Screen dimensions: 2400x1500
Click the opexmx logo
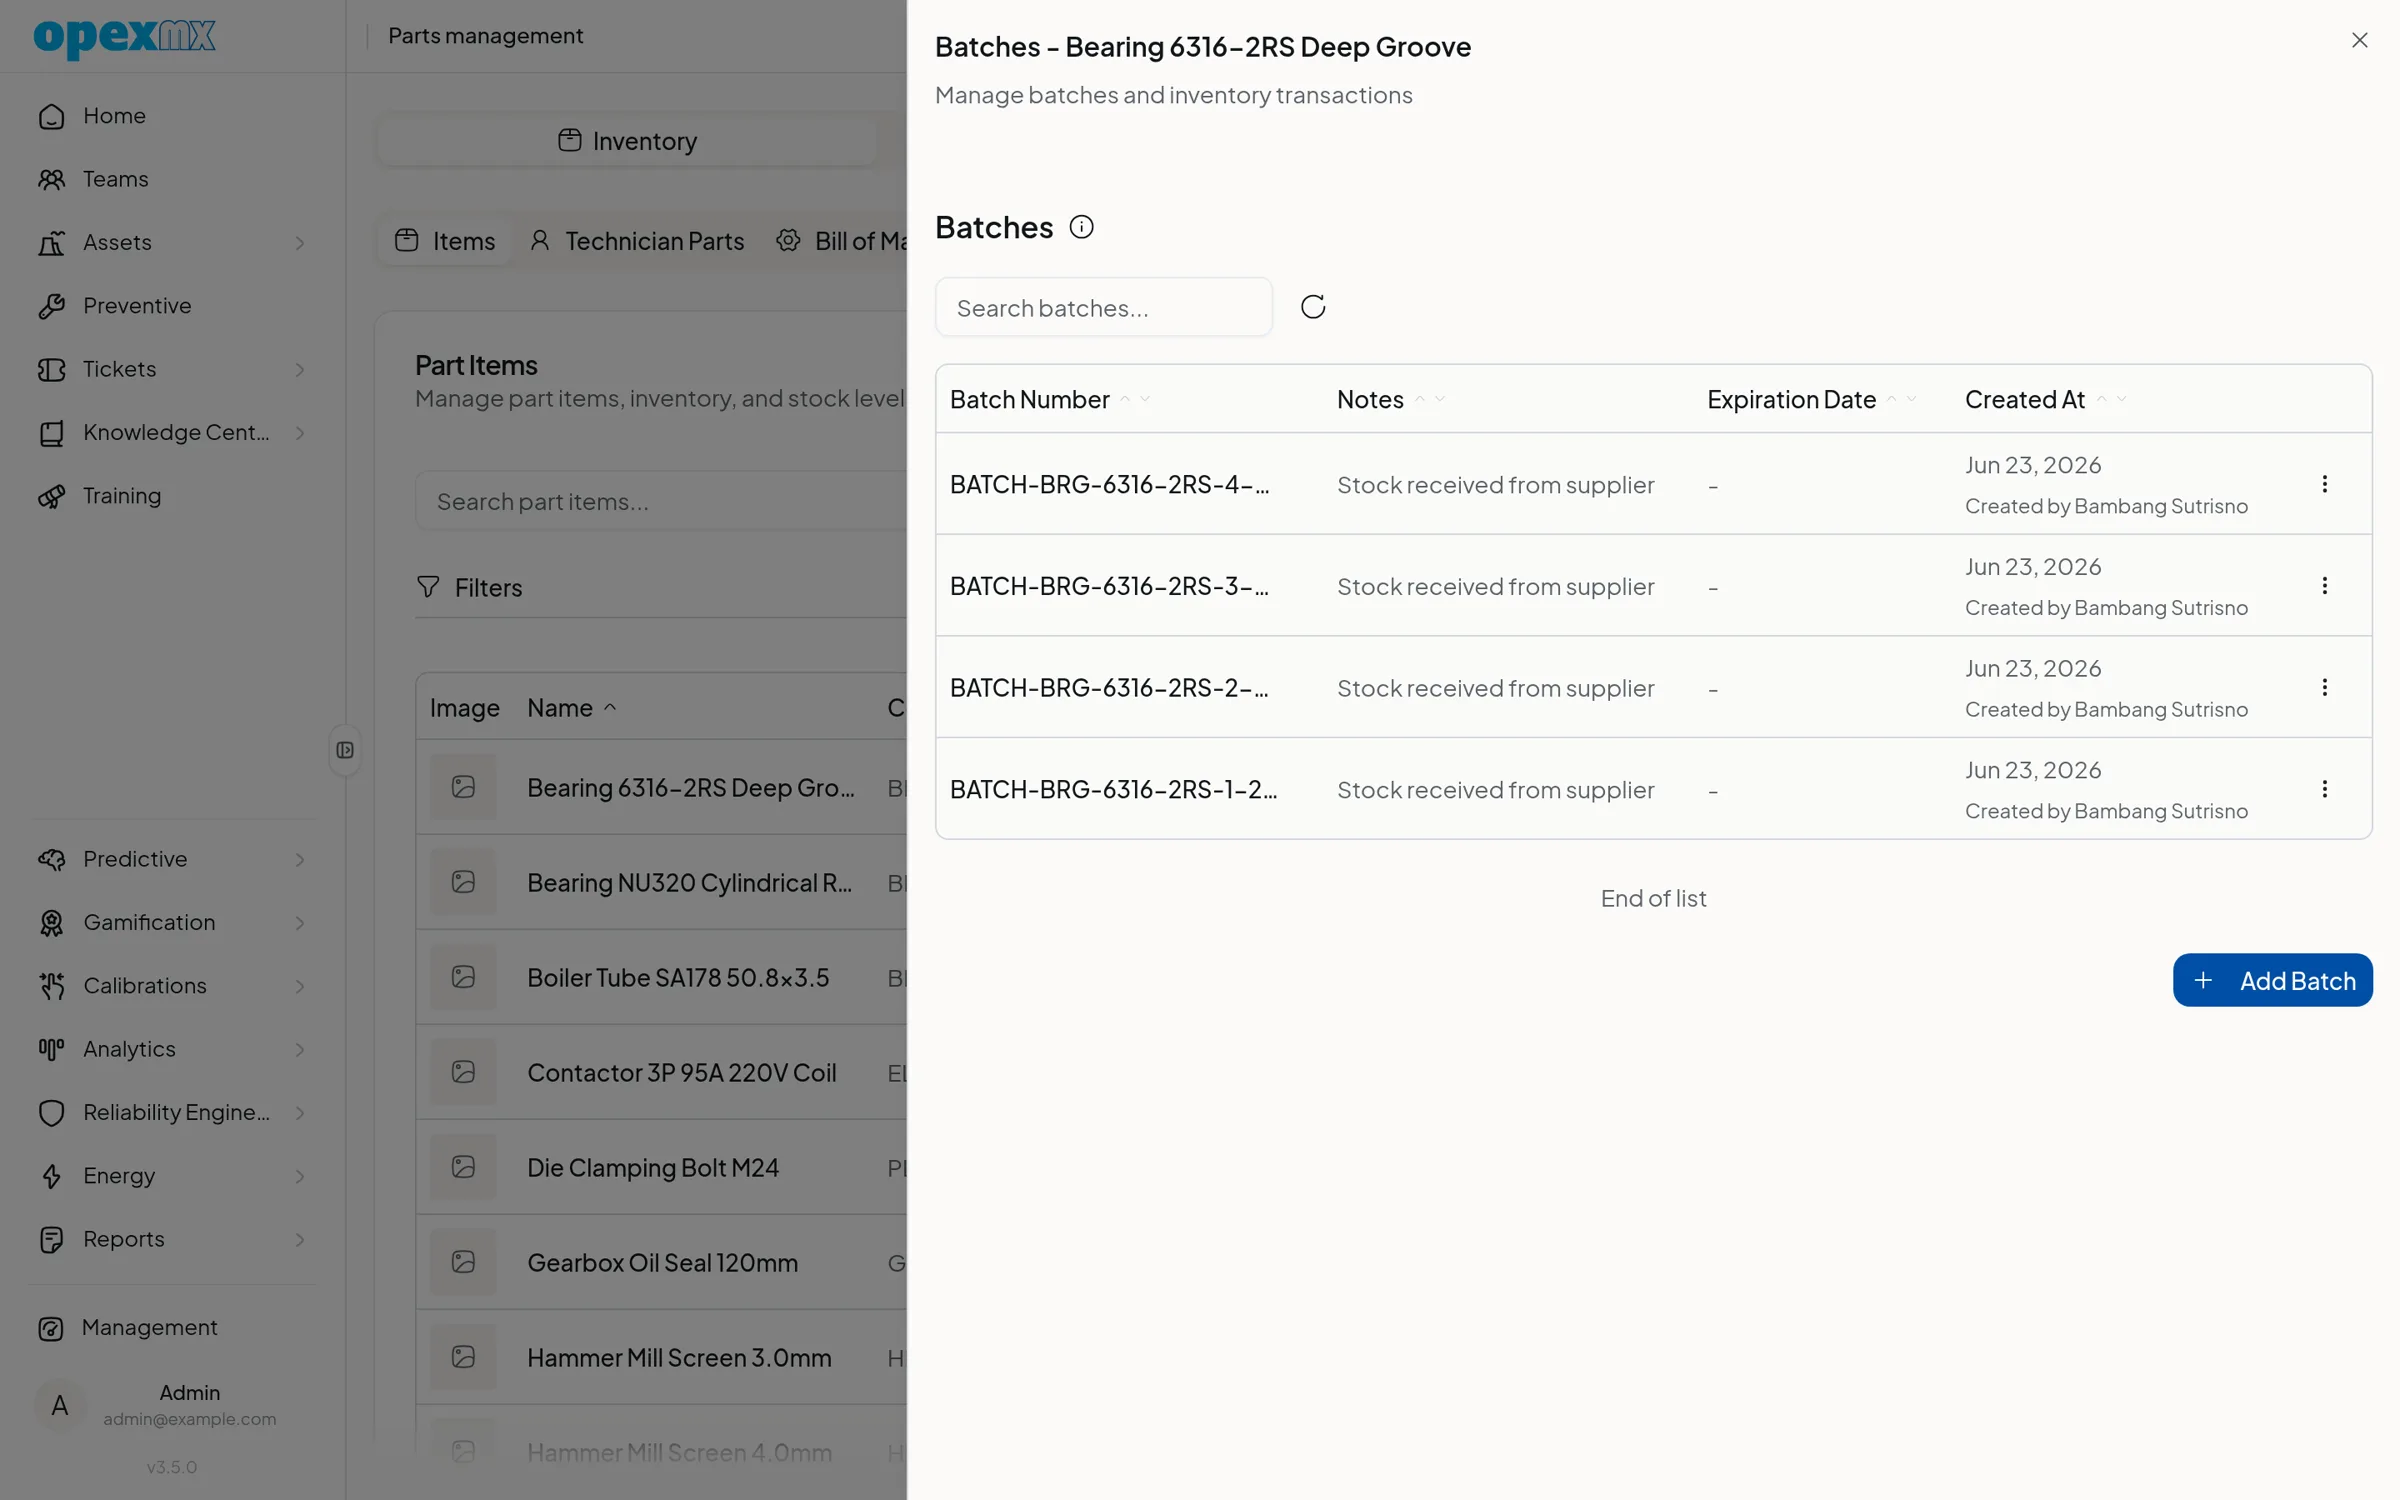124,37
